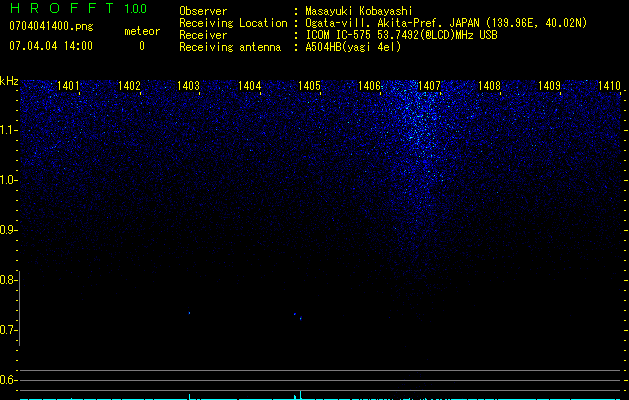629x400 pixels.
Task: Click the 1405 time axis marker
Action: [x=309, y=85]
